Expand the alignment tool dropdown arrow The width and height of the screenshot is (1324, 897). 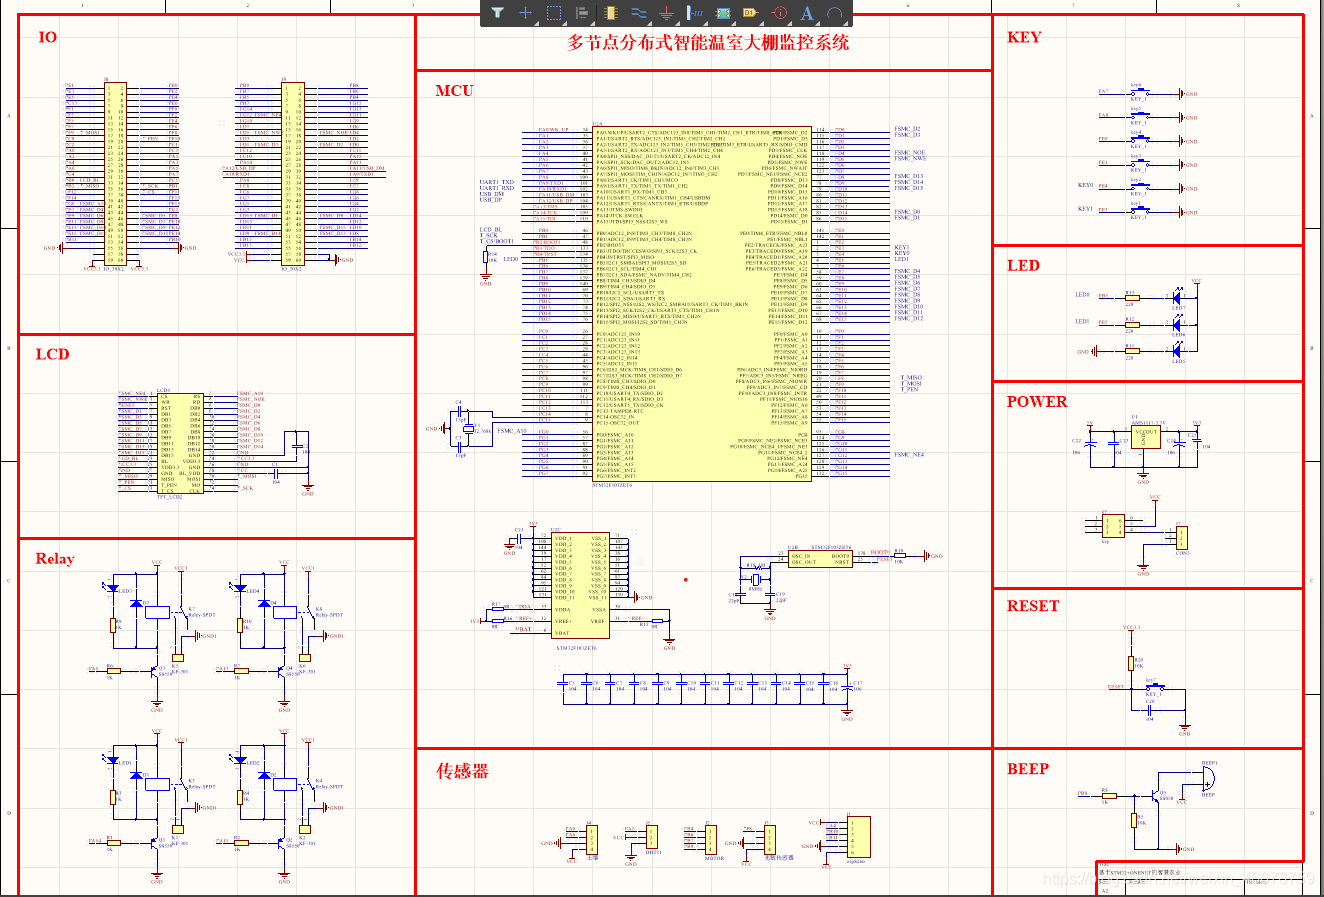(x=594, y=23)
